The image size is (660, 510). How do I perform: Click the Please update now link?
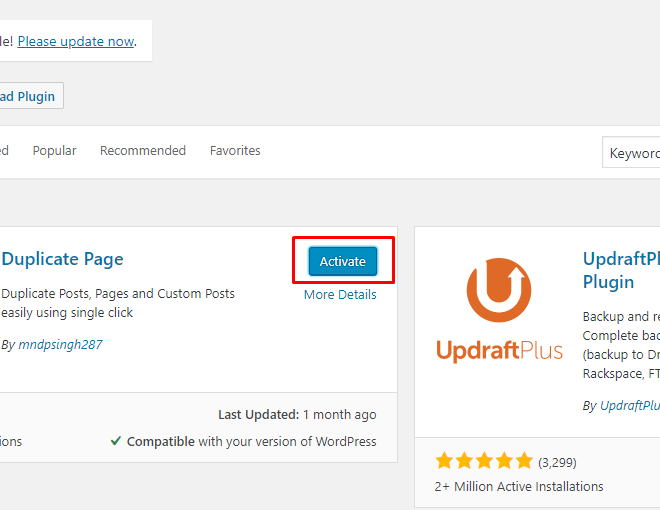[76, 41]
